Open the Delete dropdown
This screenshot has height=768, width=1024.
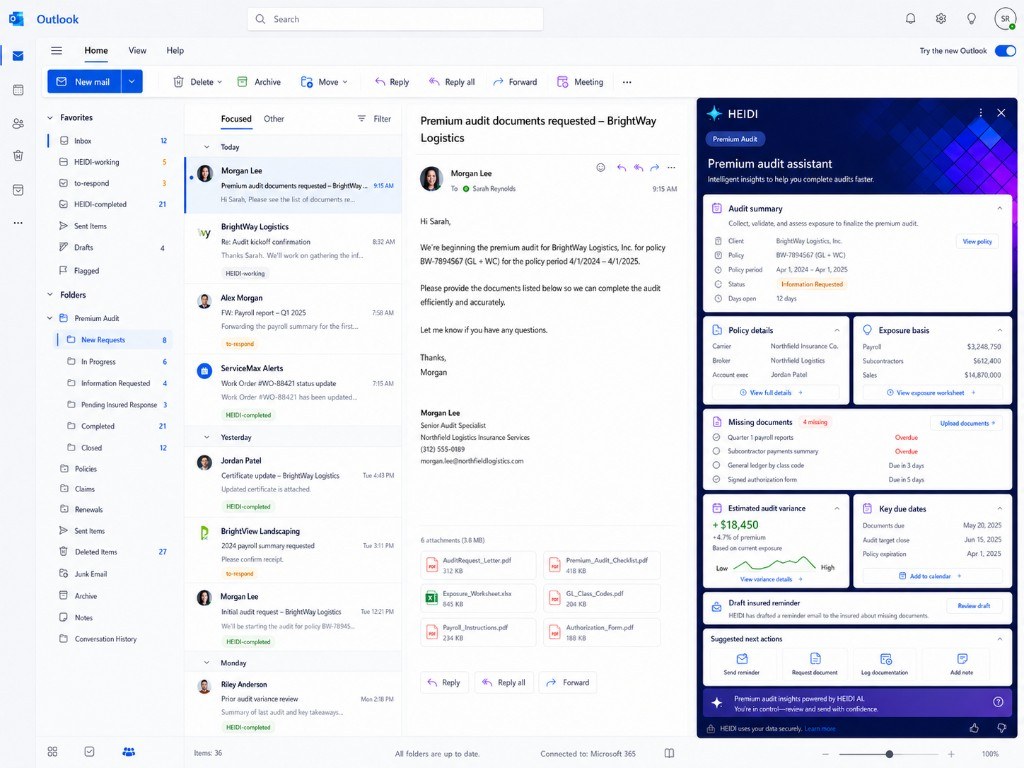pyautogui.click(x=219, y=82)
